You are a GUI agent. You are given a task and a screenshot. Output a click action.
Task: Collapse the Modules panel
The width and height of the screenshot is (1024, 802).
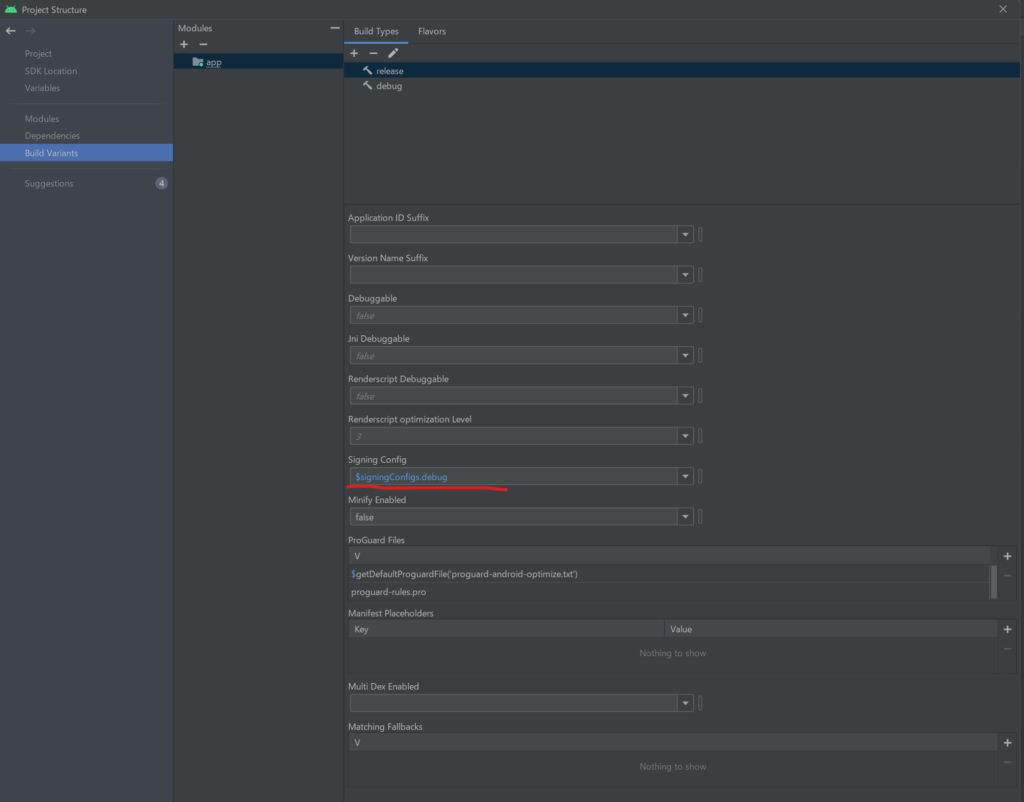point(335,28)
